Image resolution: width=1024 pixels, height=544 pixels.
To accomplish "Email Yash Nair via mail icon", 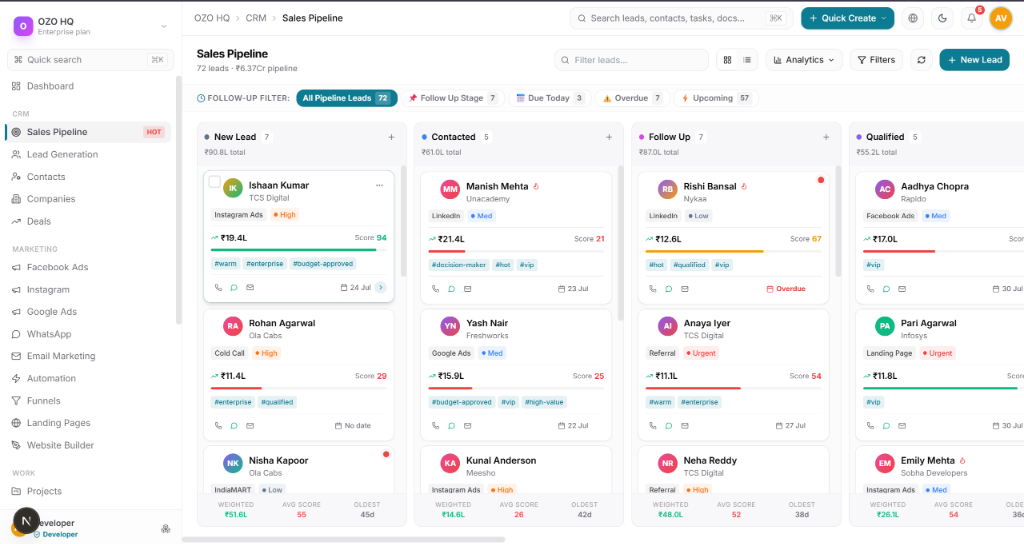I will point(468,426).
